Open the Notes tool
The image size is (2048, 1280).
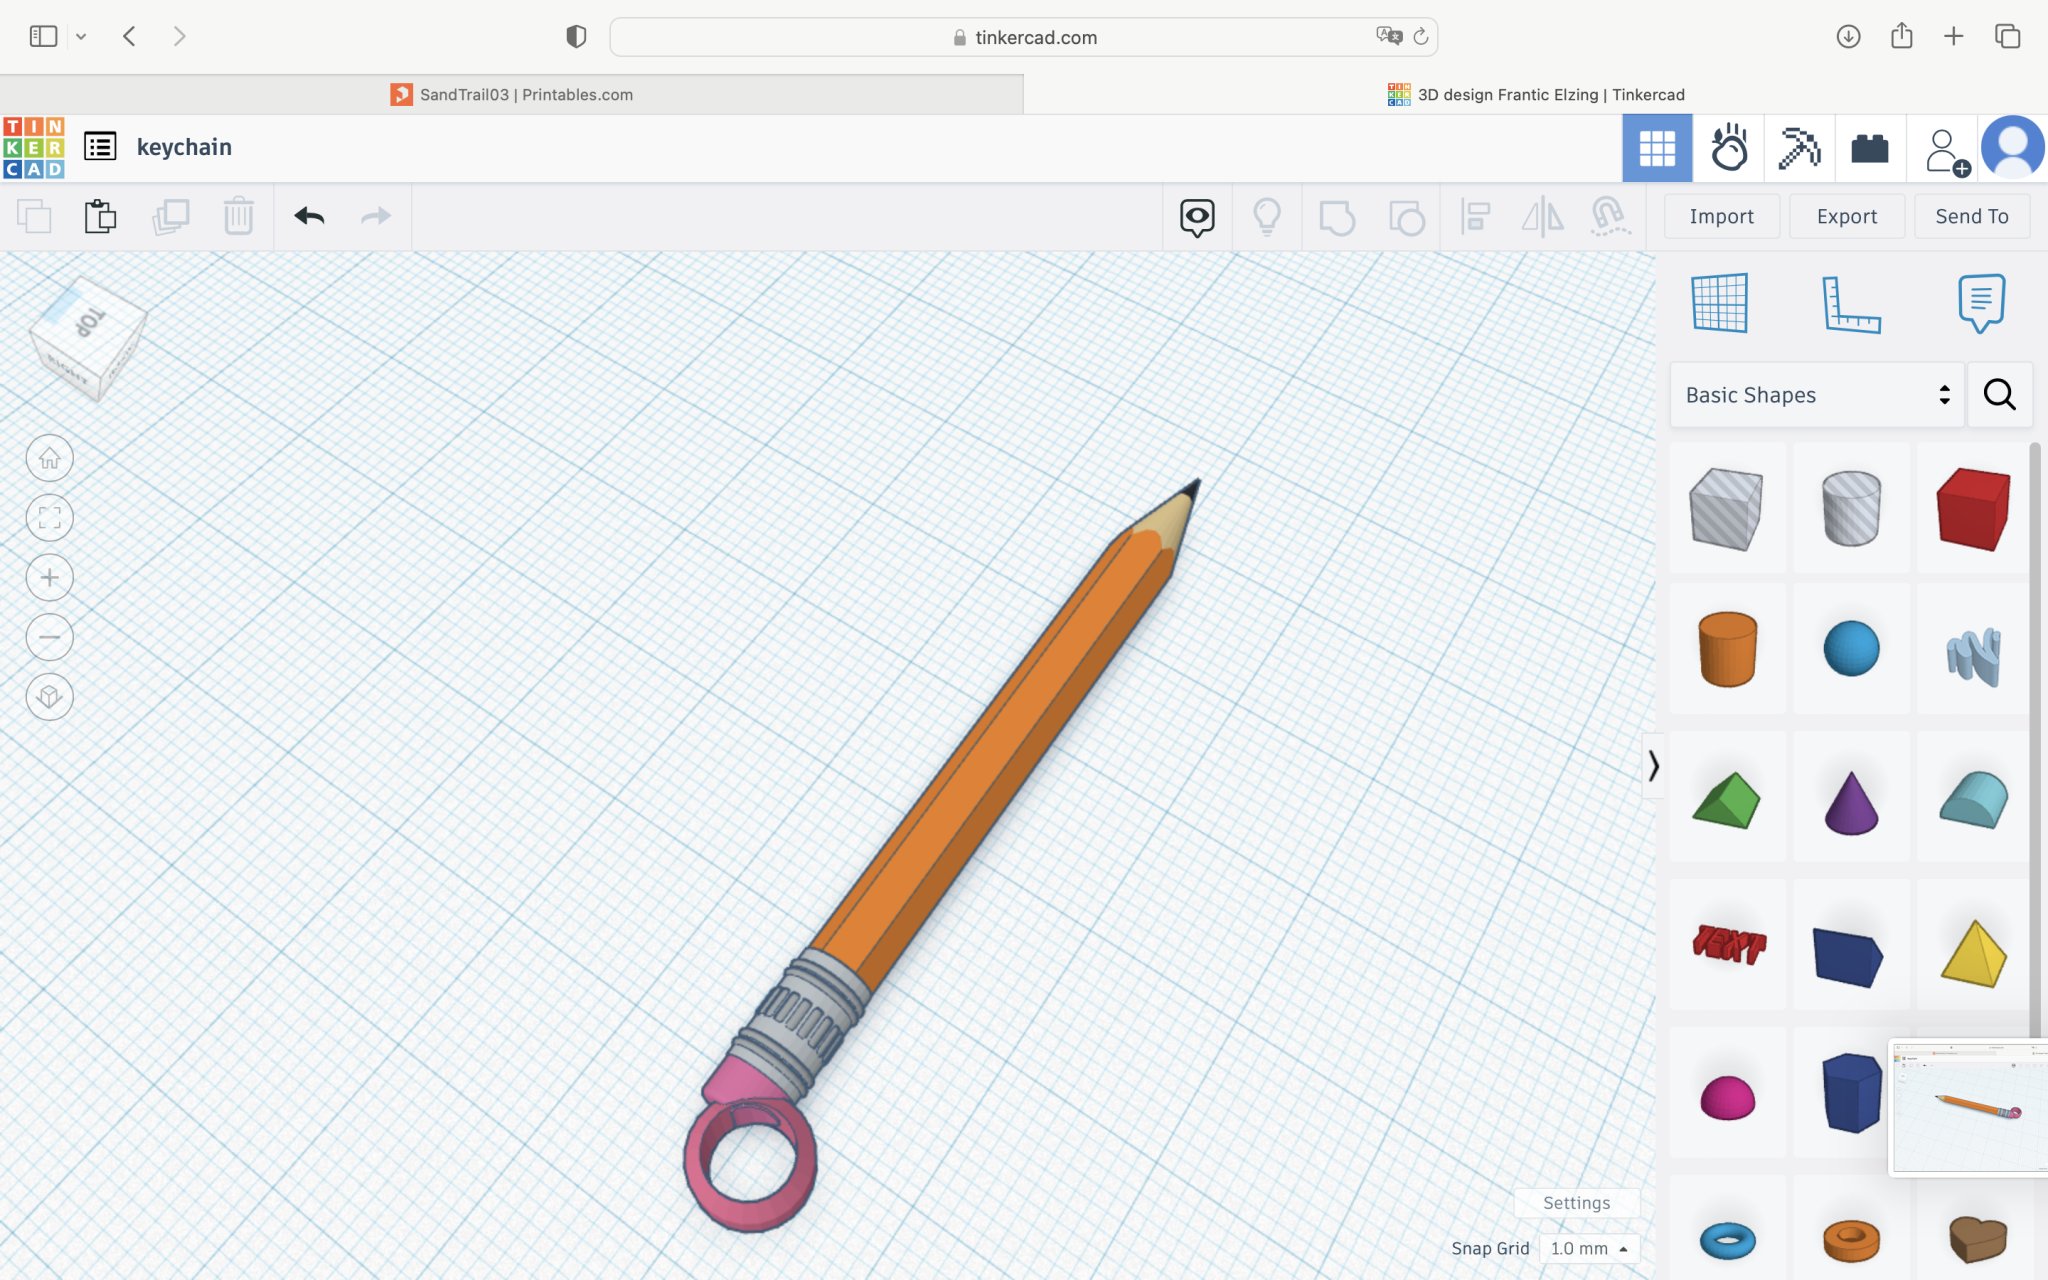coord(1980,302)
